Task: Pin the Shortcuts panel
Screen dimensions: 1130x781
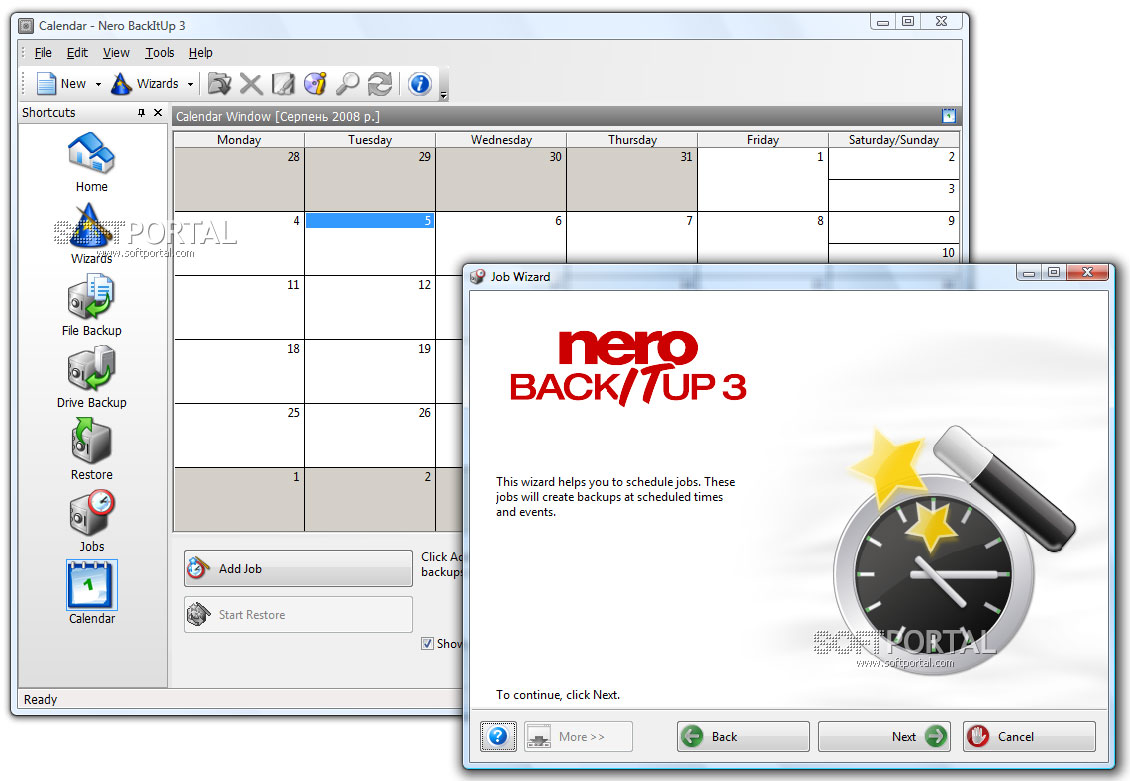Action: (141, 112)
